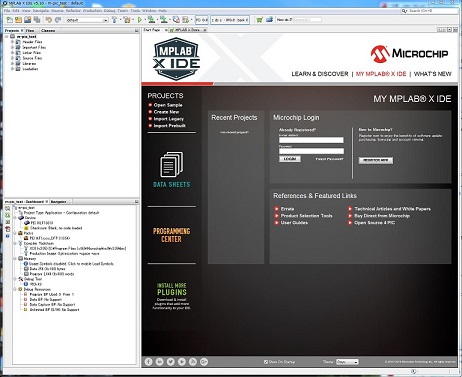The height and width of the screenshot is (377, 462).
Task: Click the New Project toolbar icon
Action: (x=18, y=20)
